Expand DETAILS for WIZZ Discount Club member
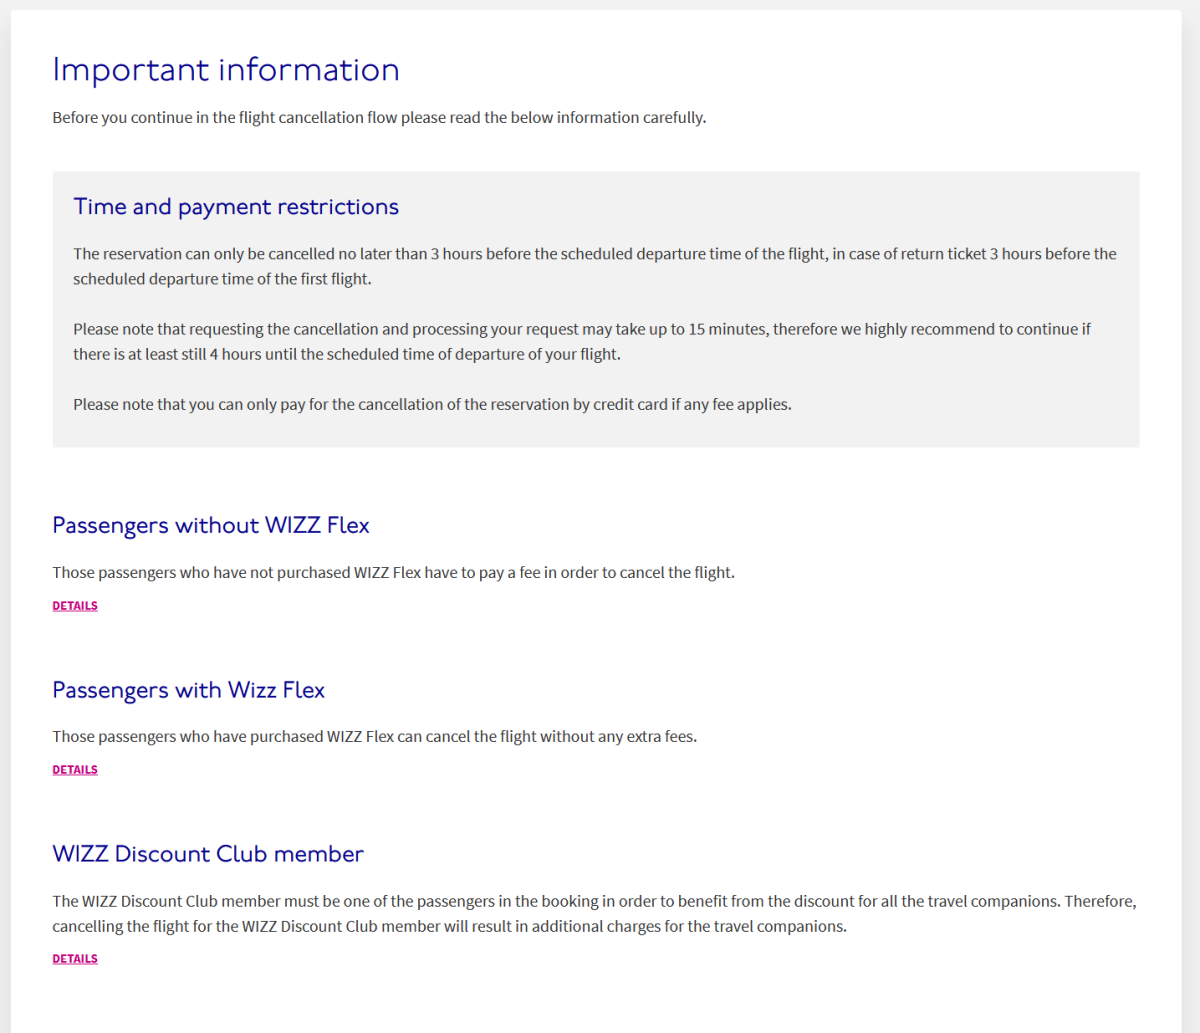 click(75, 959)
